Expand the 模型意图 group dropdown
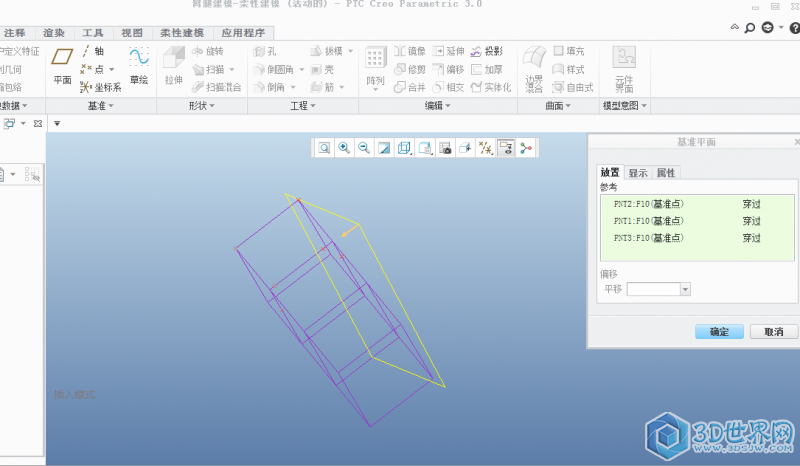Screen dimensions: 800x466 coord(625,106)
